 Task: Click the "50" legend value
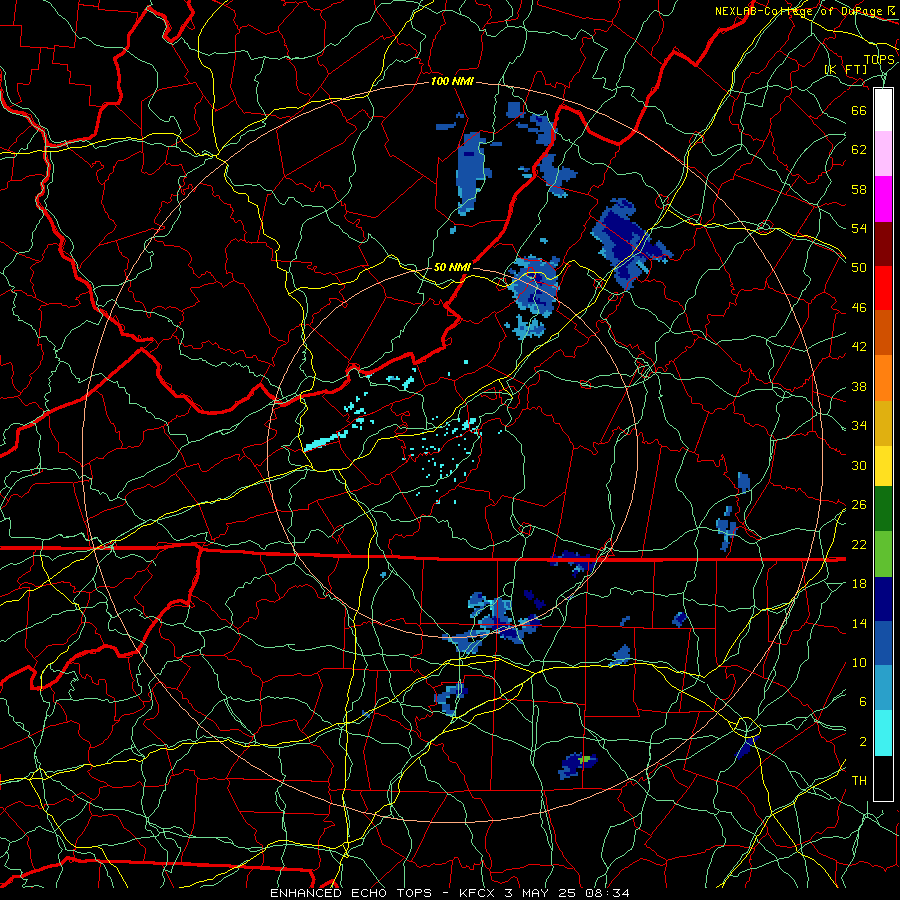point(859,268)
